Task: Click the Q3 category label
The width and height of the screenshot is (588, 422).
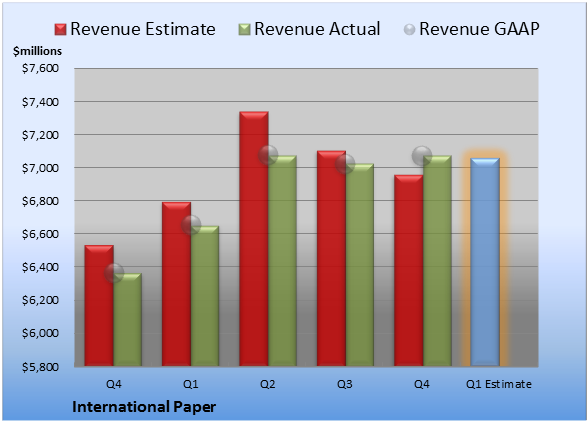Action: pos(345,384)
